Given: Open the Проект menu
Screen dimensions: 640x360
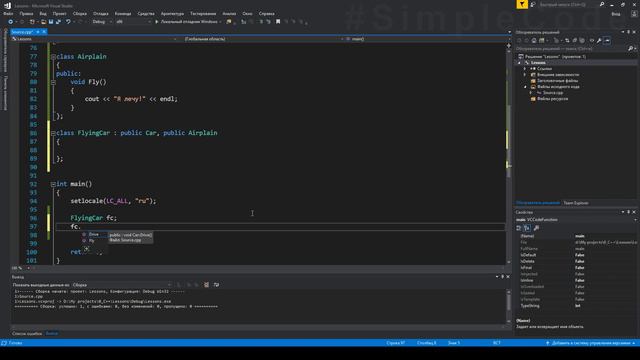Looking at the screenshot, I should coord(59,13).
